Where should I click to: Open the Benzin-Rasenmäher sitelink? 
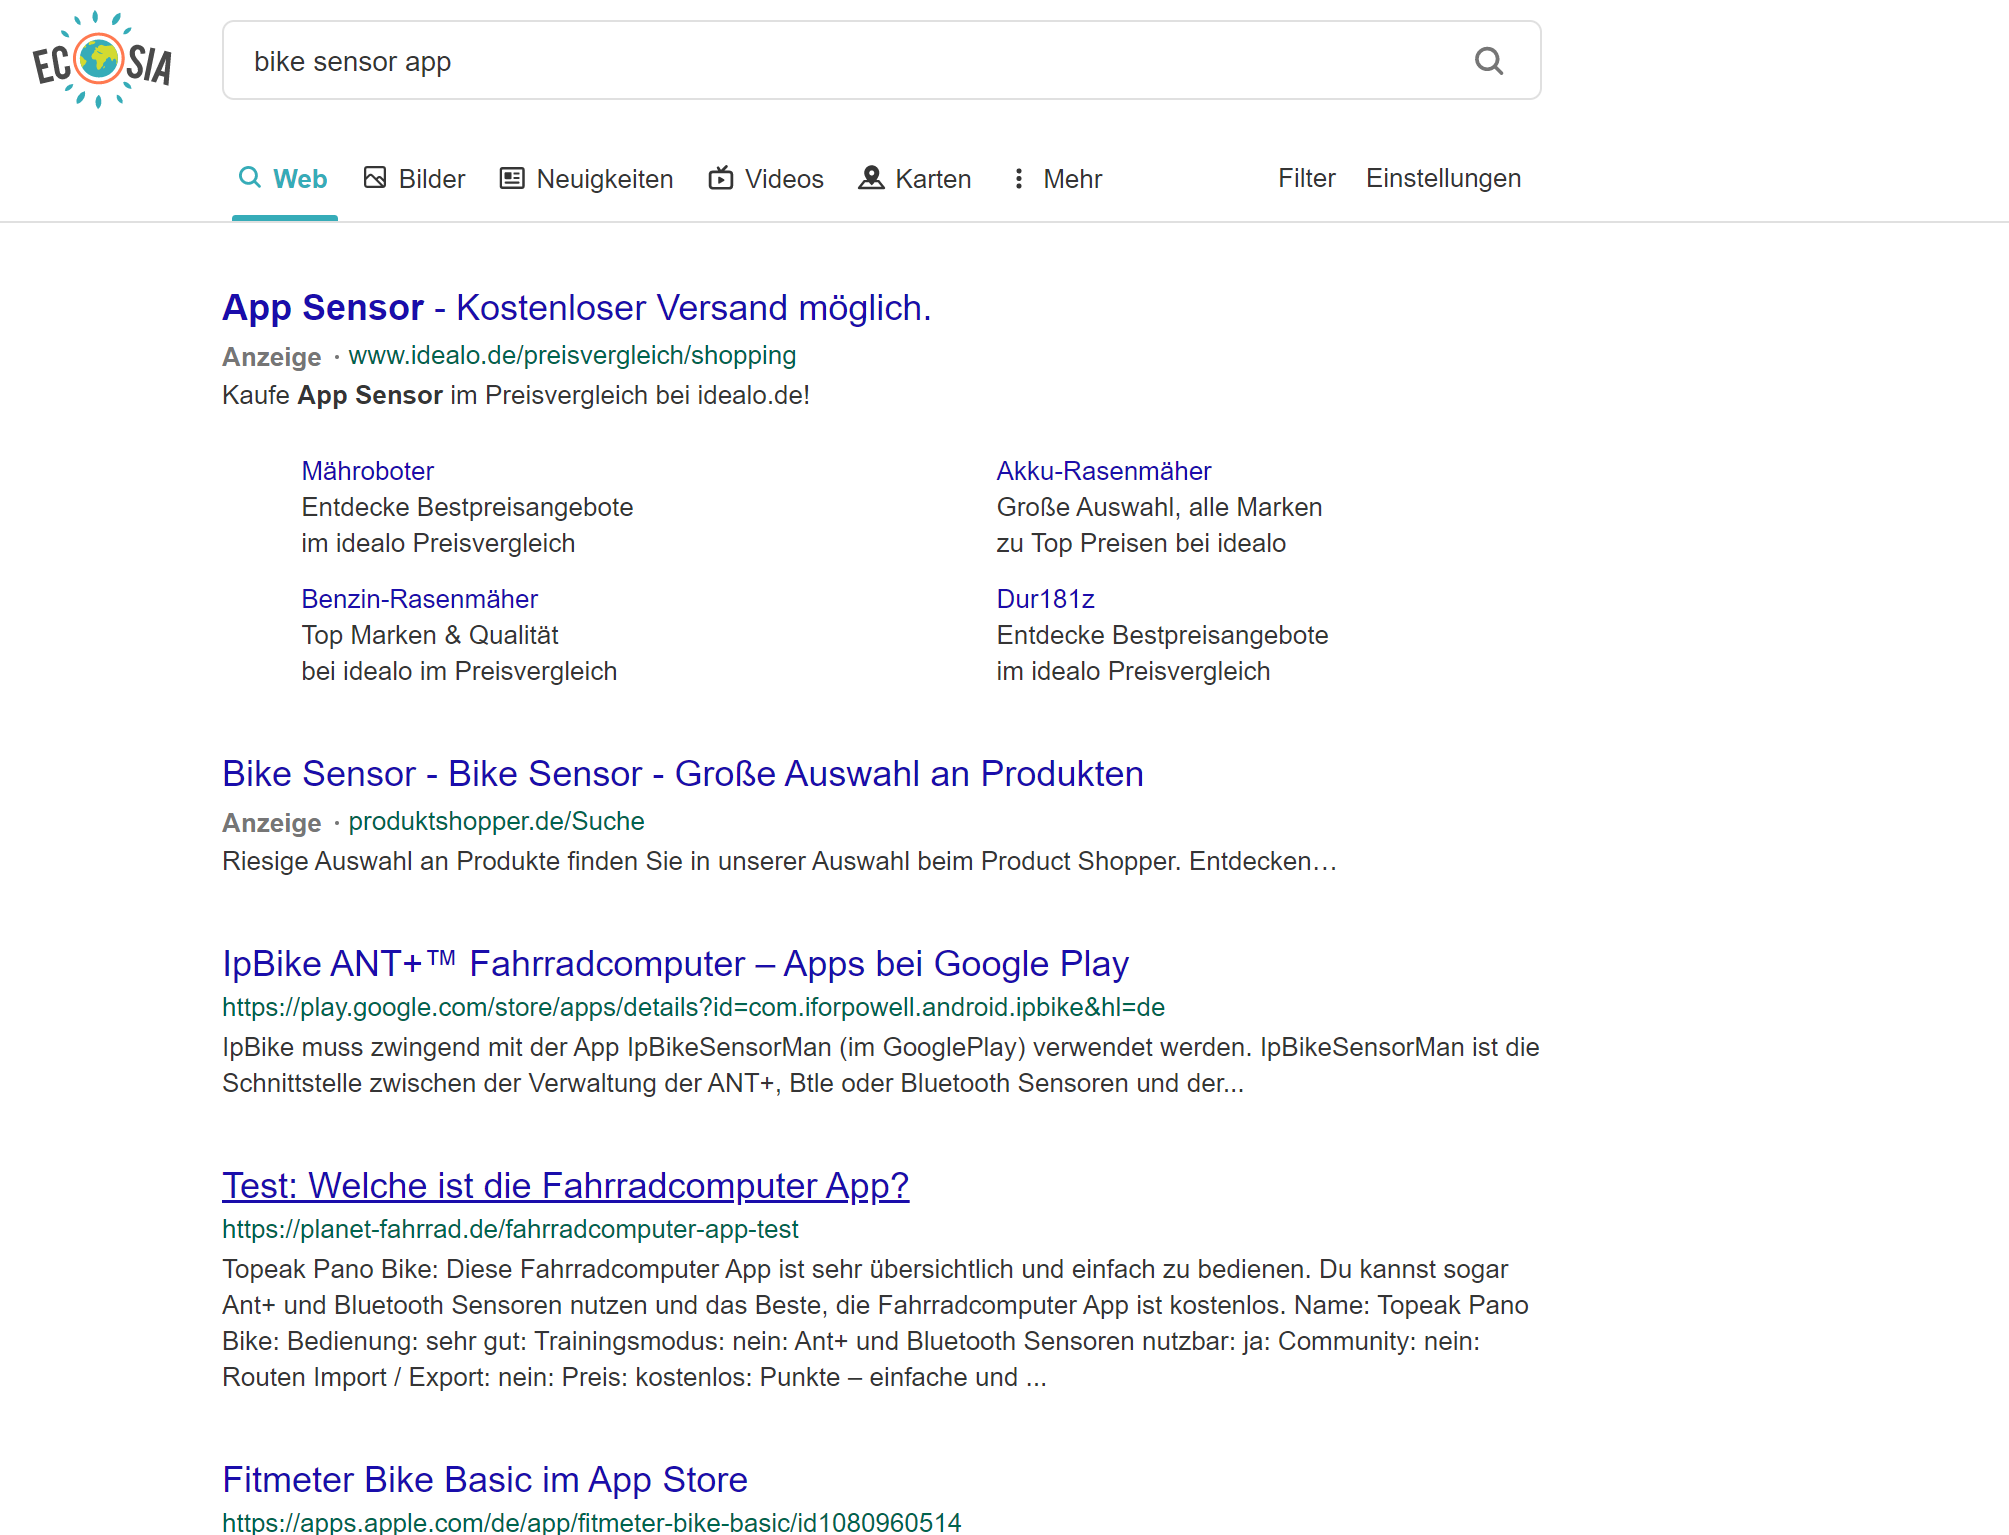pos(419,599)
